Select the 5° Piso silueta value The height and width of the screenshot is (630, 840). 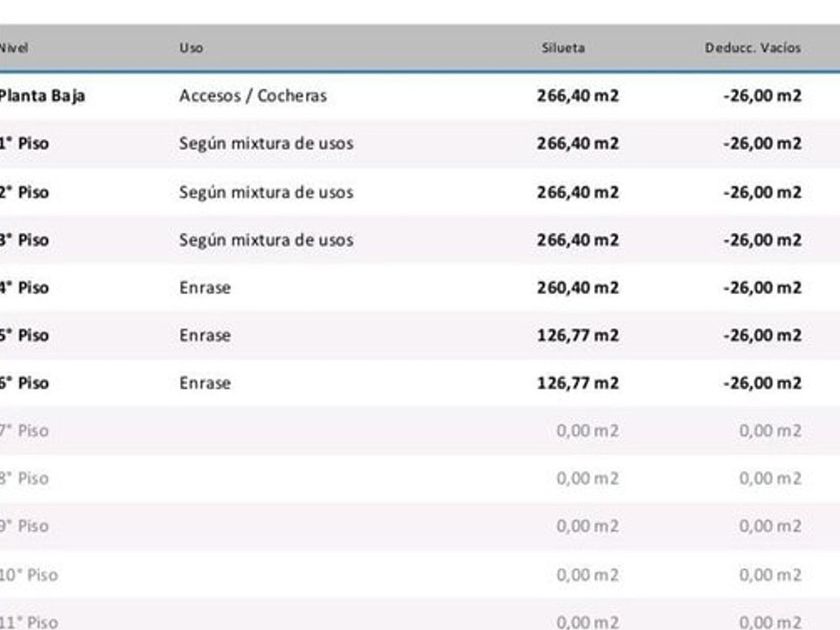coord(578,335)
